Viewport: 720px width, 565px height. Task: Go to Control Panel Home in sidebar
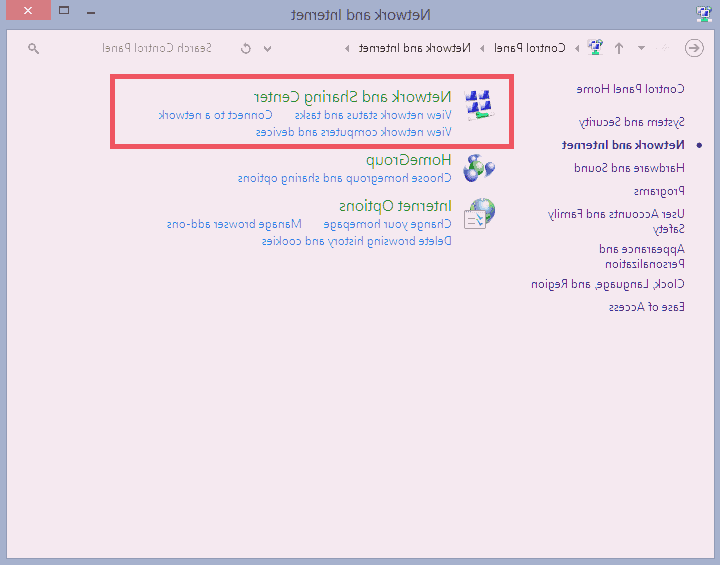[x=645, y=88]
